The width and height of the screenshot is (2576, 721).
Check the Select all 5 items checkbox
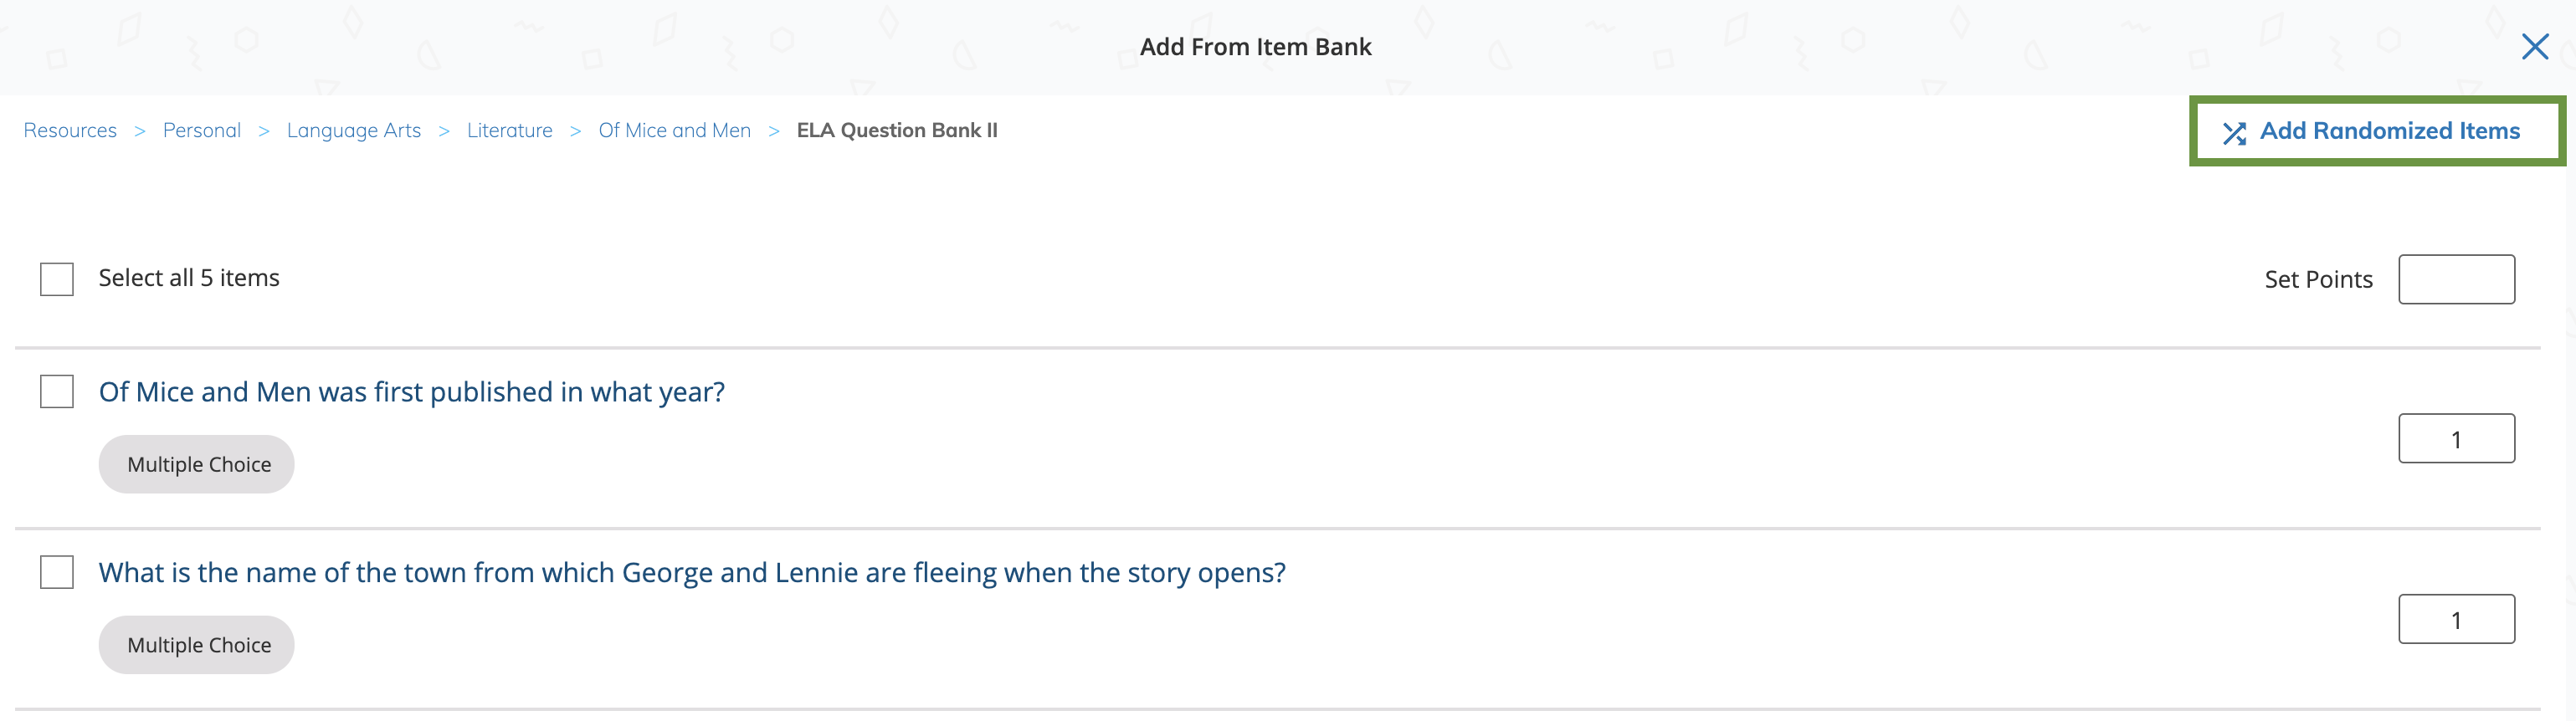(x=56, y=279)
